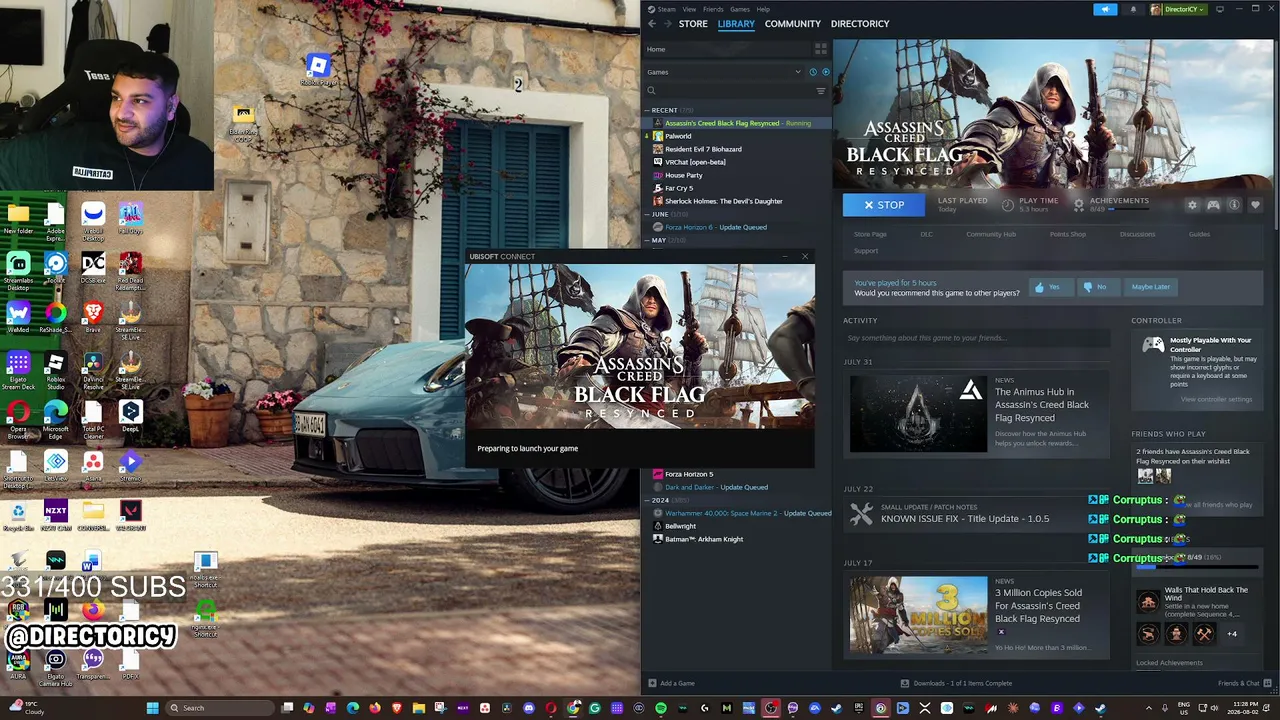Open the Recycle Bin on desktop
This screenshot has height=720, width=1280.
[18, 516]
